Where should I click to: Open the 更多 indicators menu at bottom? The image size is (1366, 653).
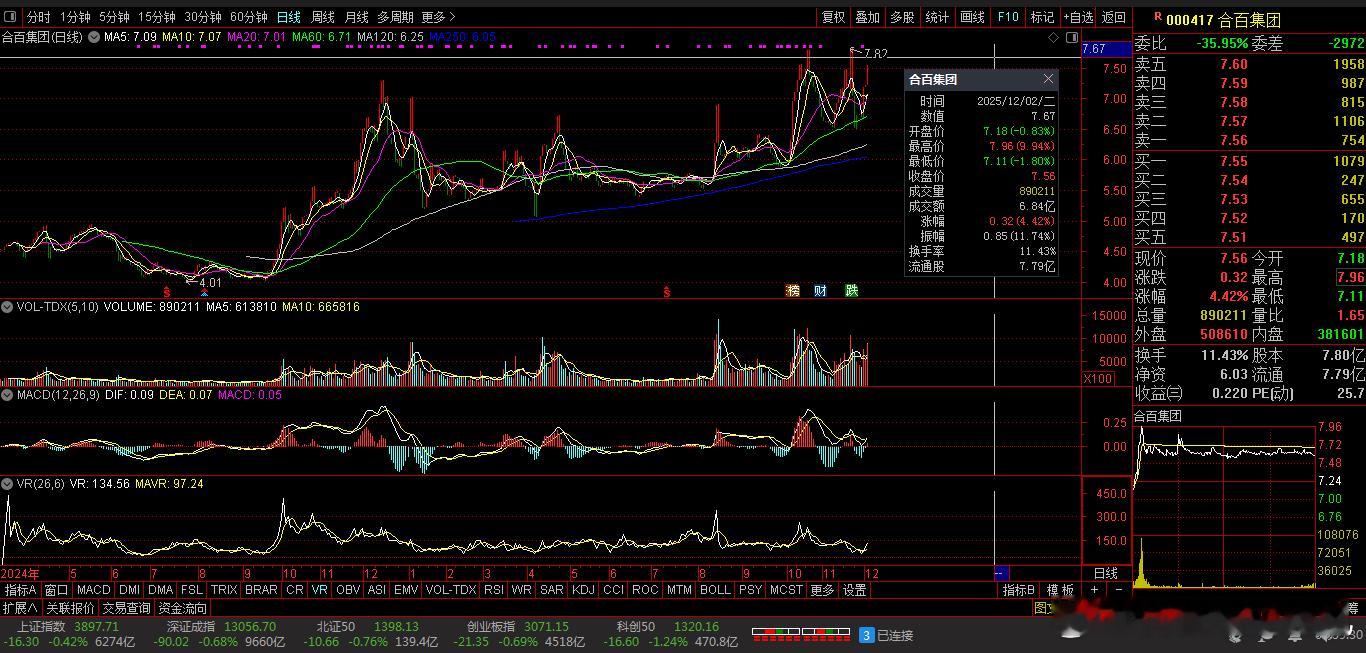pyautogui.click(x=822, y=590)
